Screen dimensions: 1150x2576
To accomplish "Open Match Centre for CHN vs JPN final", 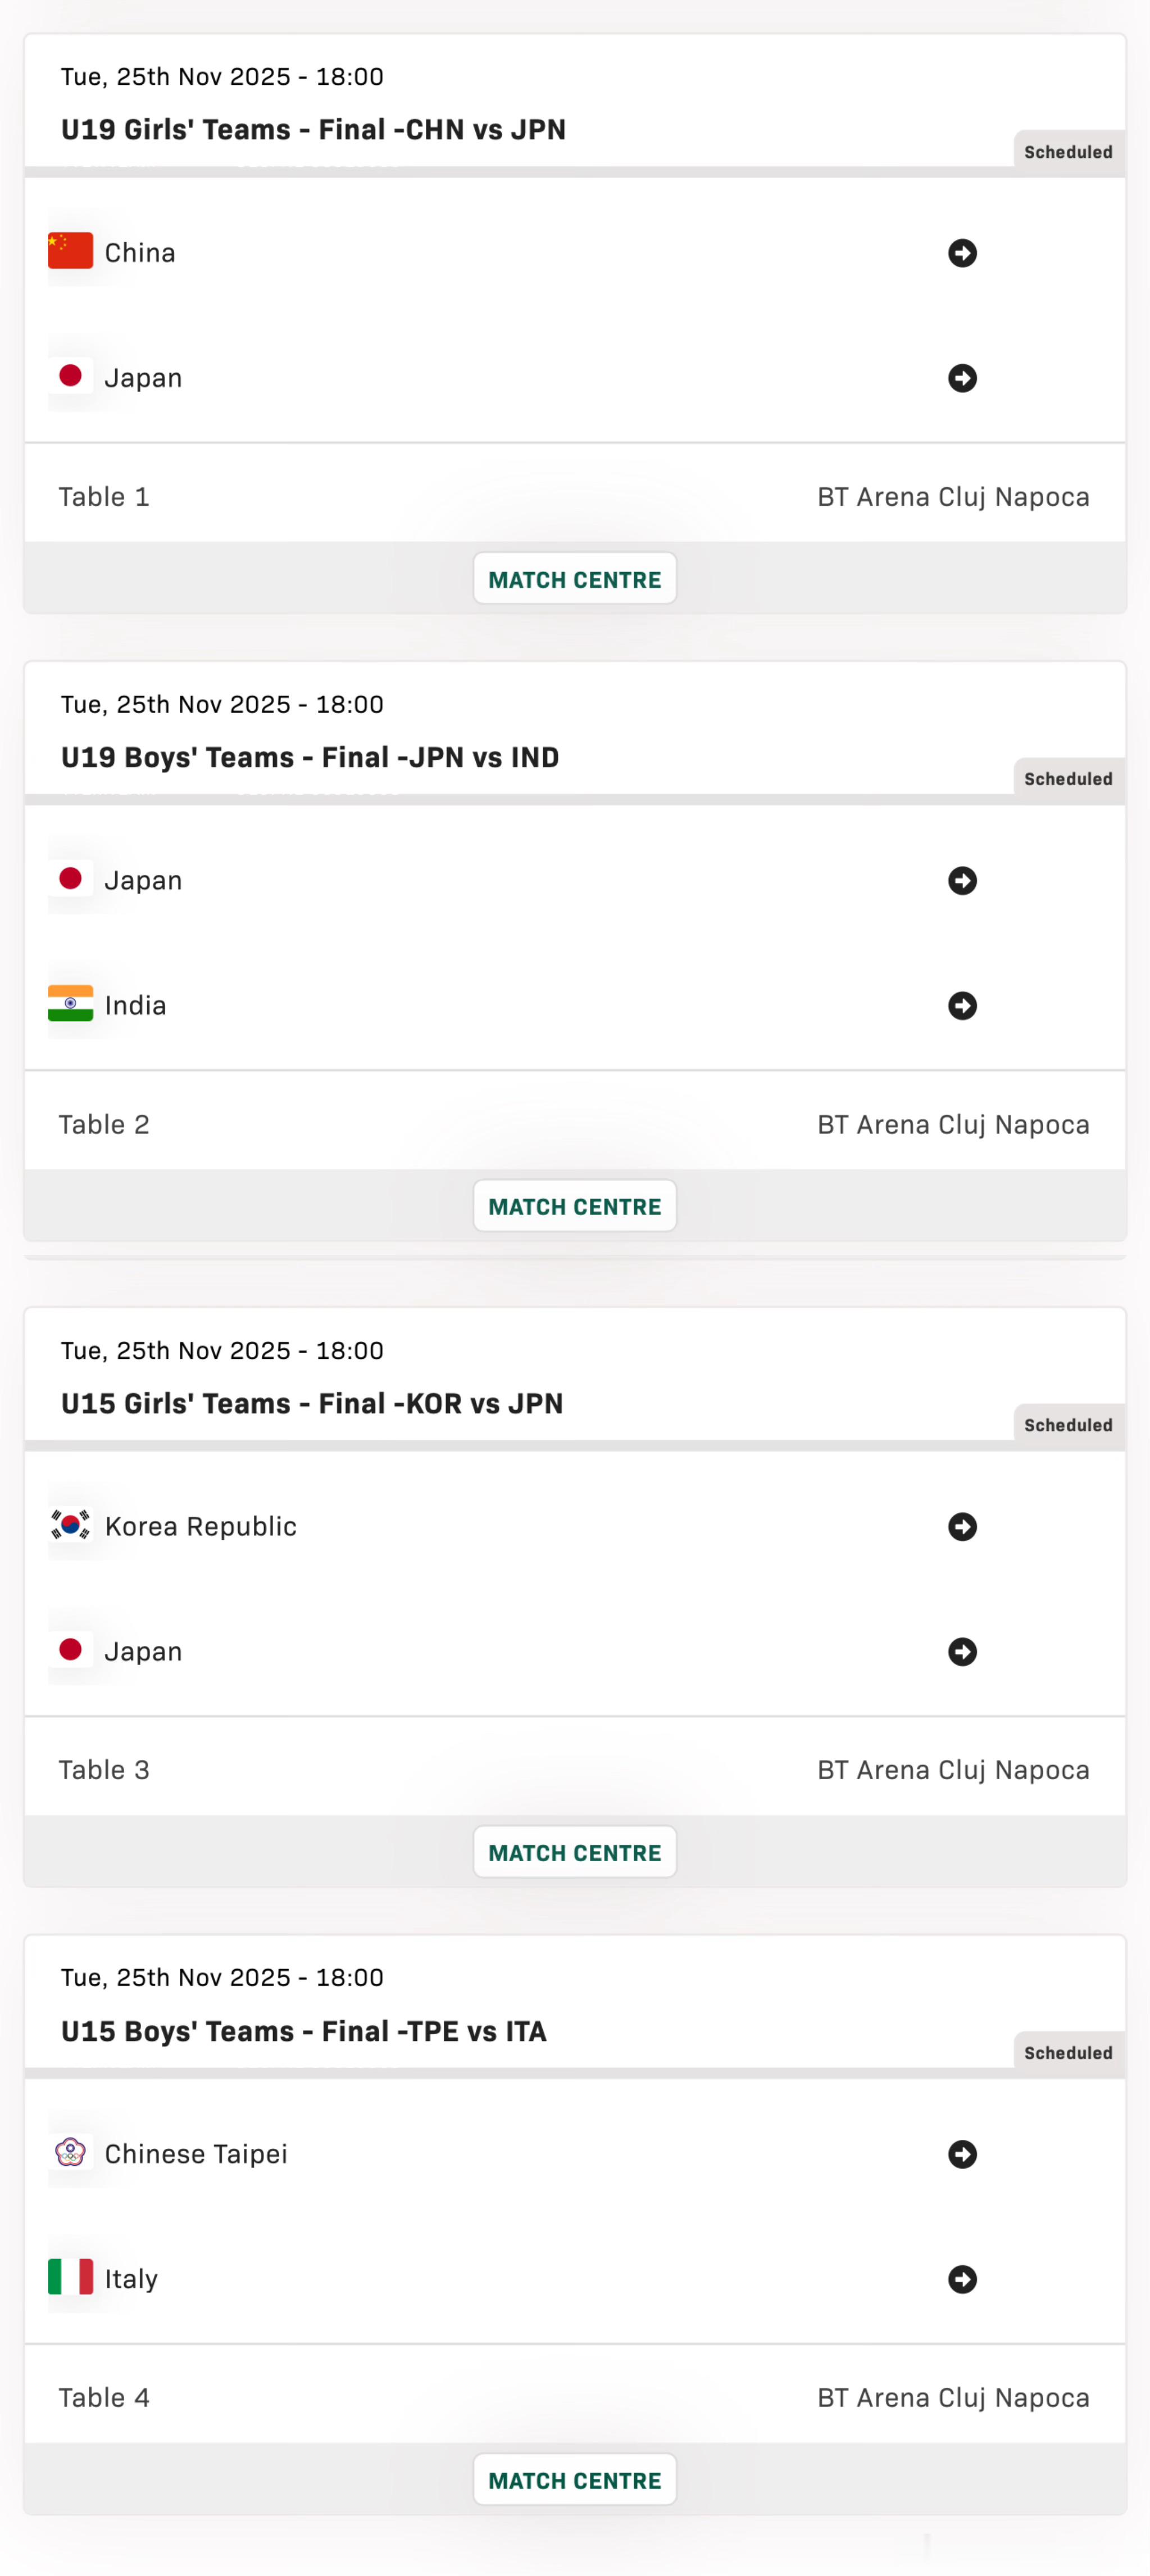I will coord(574,579).
